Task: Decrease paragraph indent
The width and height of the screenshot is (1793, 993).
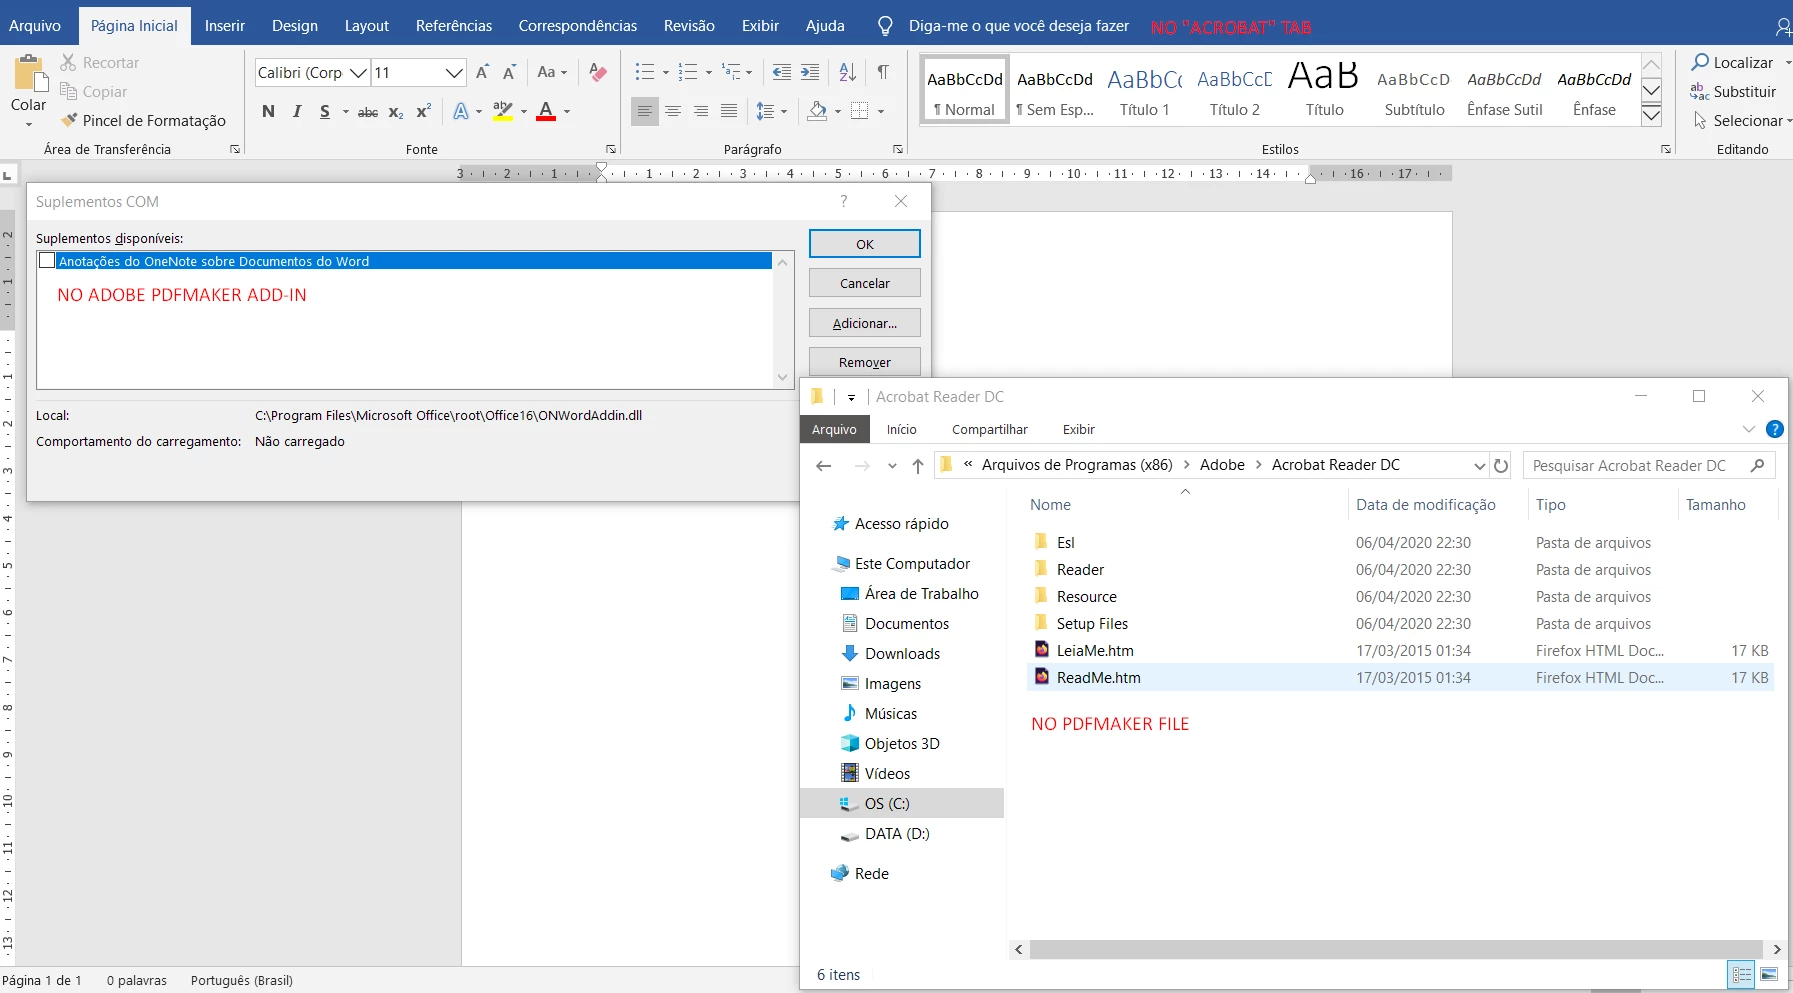Action: pos(782,72)
